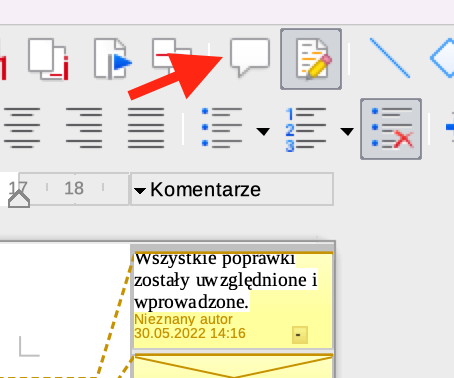The width and height of the screenshot is (454, 378).
Task: Center align the paragraph
Action: 22,128
